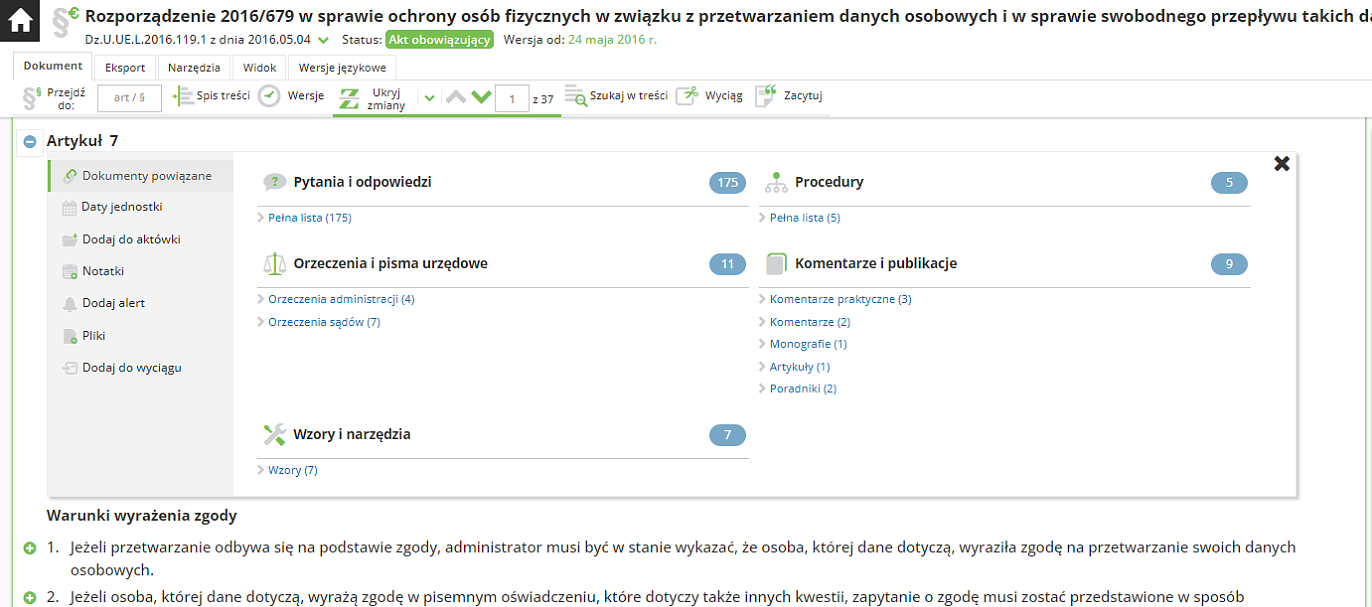Click Szukaj w treści search icon

pos(576,96)
